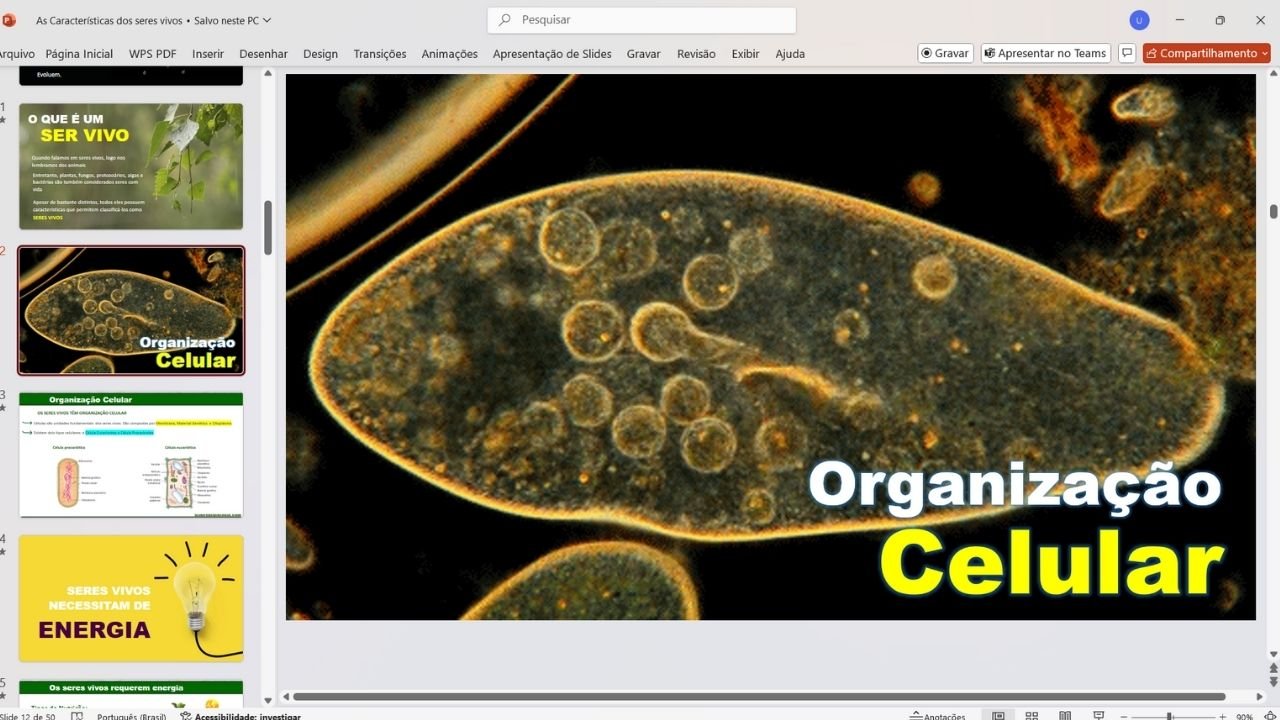
Task: Click Fit slide to window icon
Action: coord(1271,716)
